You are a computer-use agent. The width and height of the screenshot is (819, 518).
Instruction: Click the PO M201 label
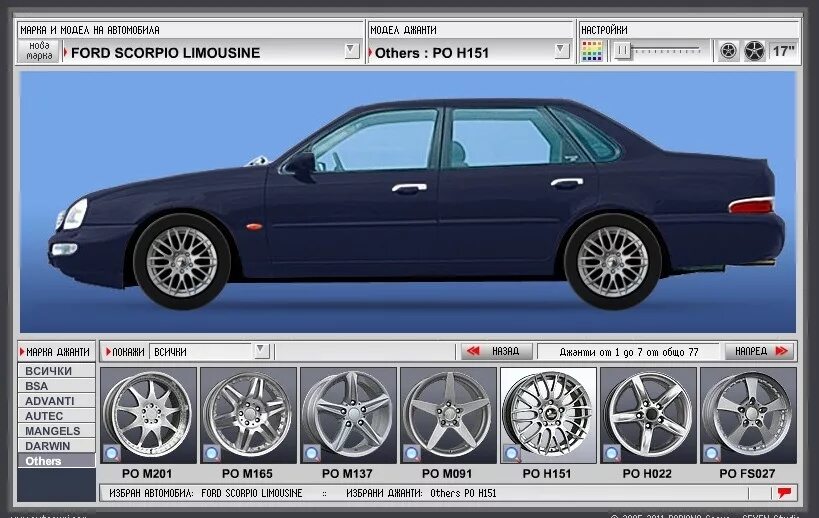pyautogui.click(x=147, y=474)
